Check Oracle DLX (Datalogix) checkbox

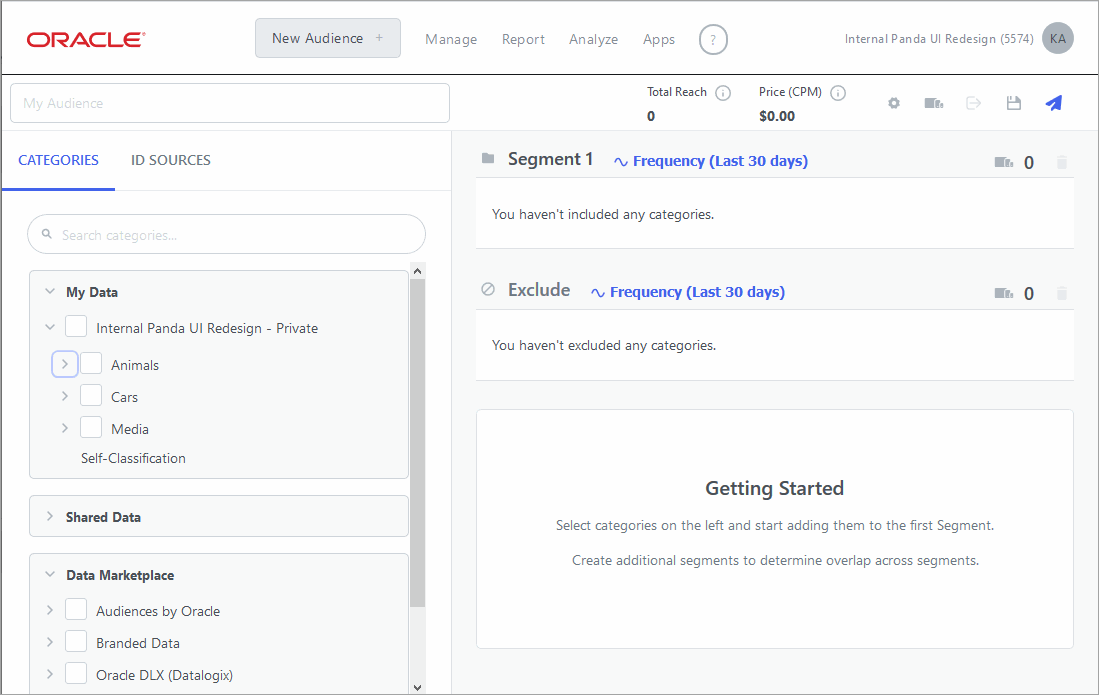pos(76,673)
